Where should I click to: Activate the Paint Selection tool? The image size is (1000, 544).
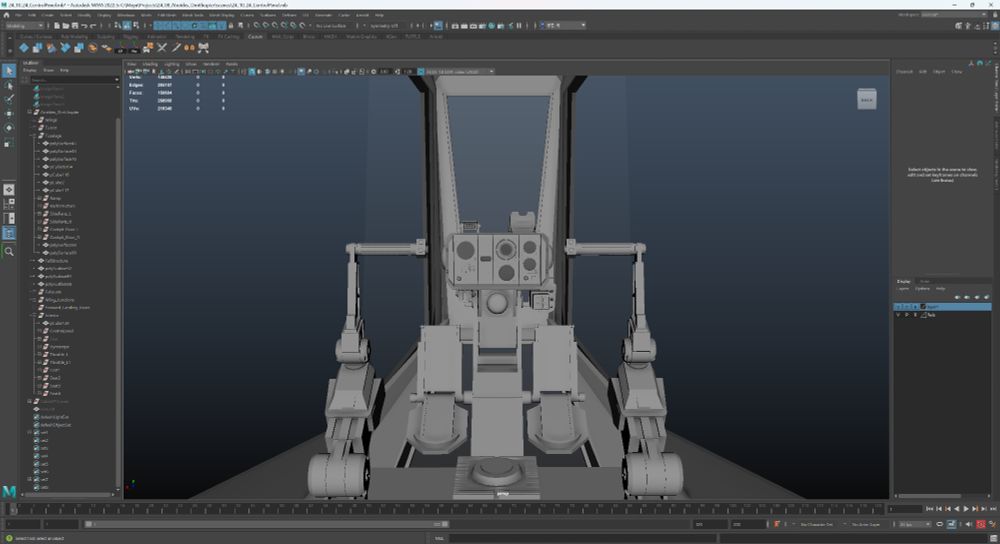9,99
